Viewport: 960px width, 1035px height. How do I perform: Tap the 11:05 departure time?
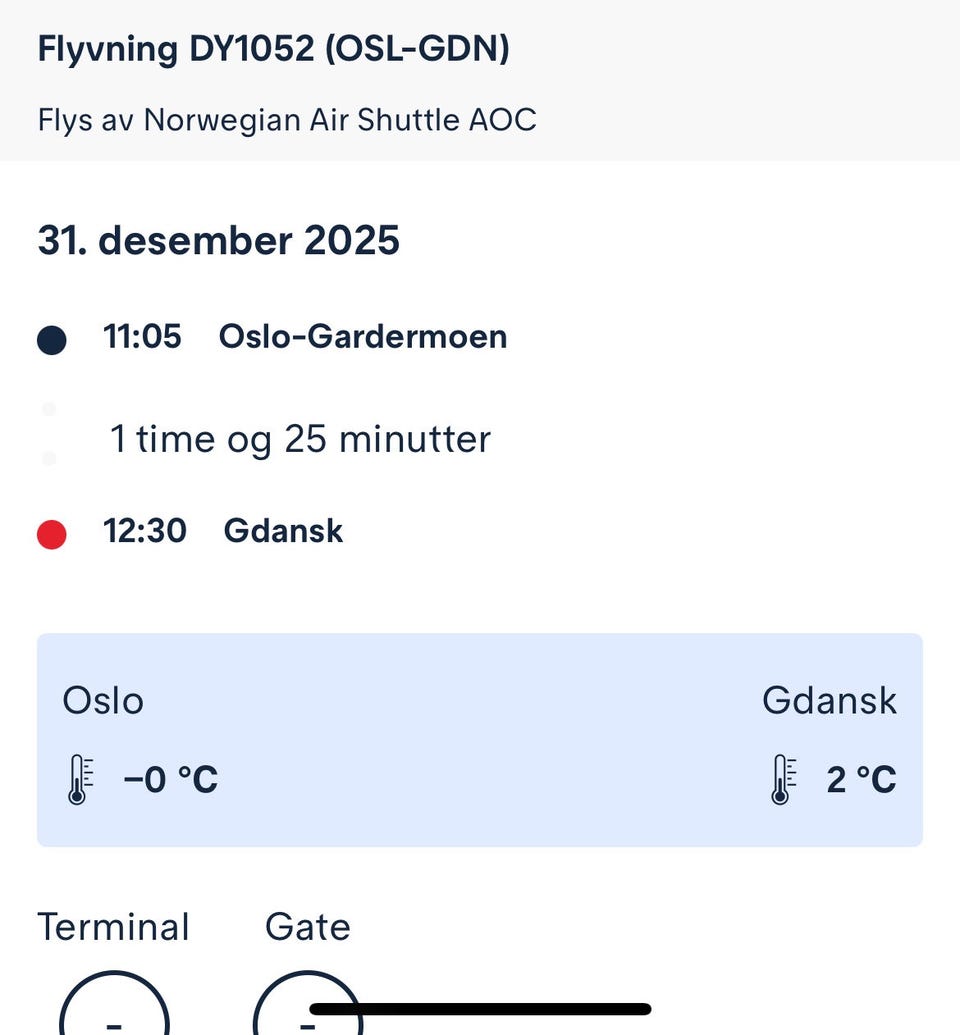pyautogui.click(x=143, y=337)
